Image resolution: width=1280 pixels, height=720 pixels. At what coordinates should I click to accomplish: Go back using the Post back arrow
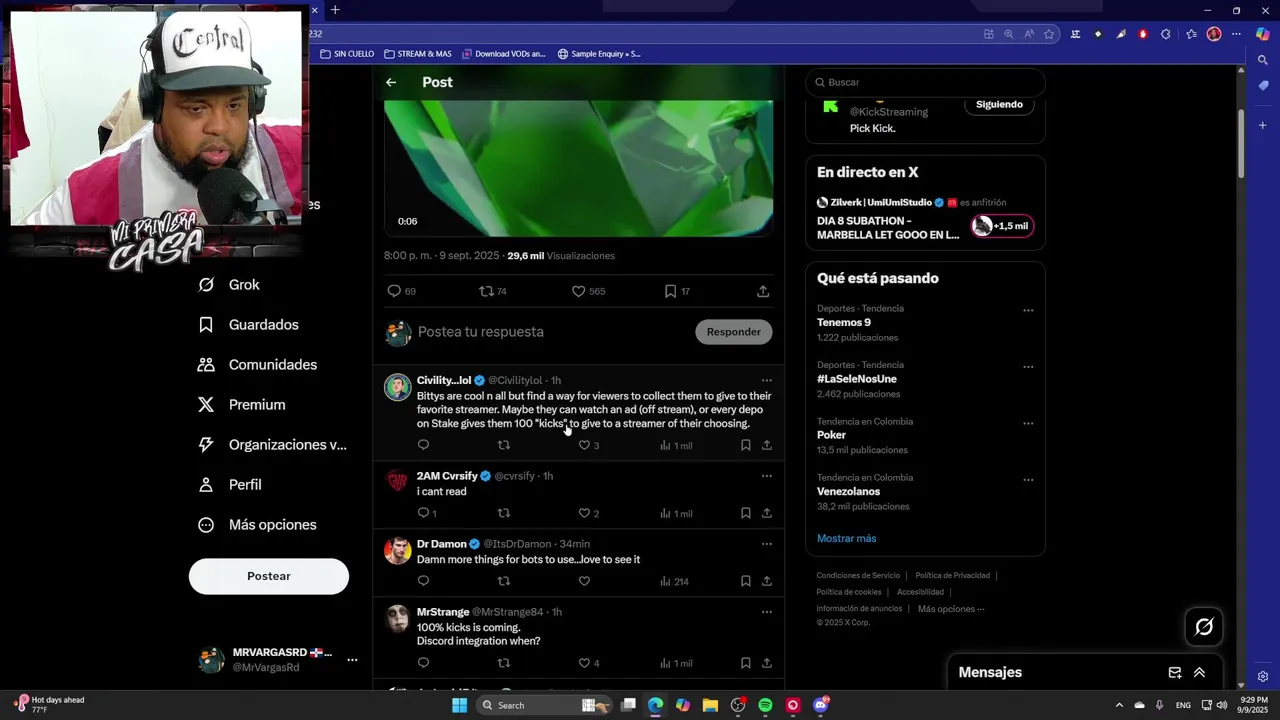pos(391,82)
